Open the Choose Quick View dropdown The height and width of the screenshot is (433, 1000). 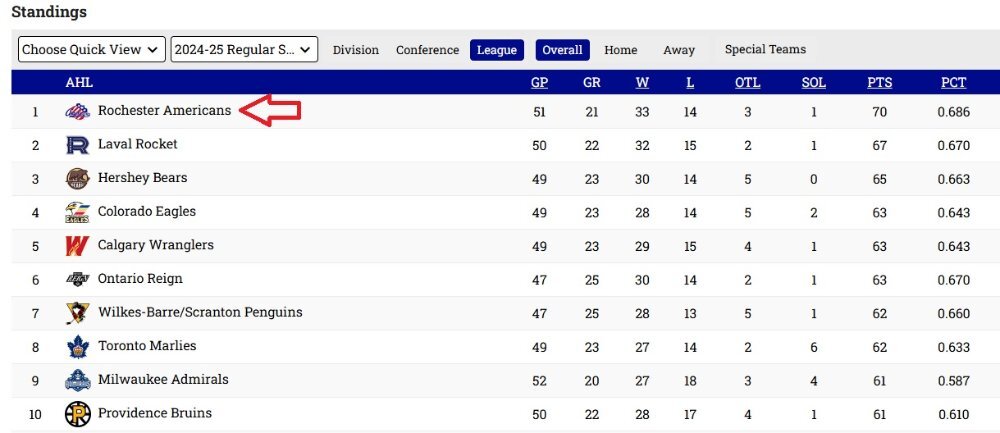92,49
